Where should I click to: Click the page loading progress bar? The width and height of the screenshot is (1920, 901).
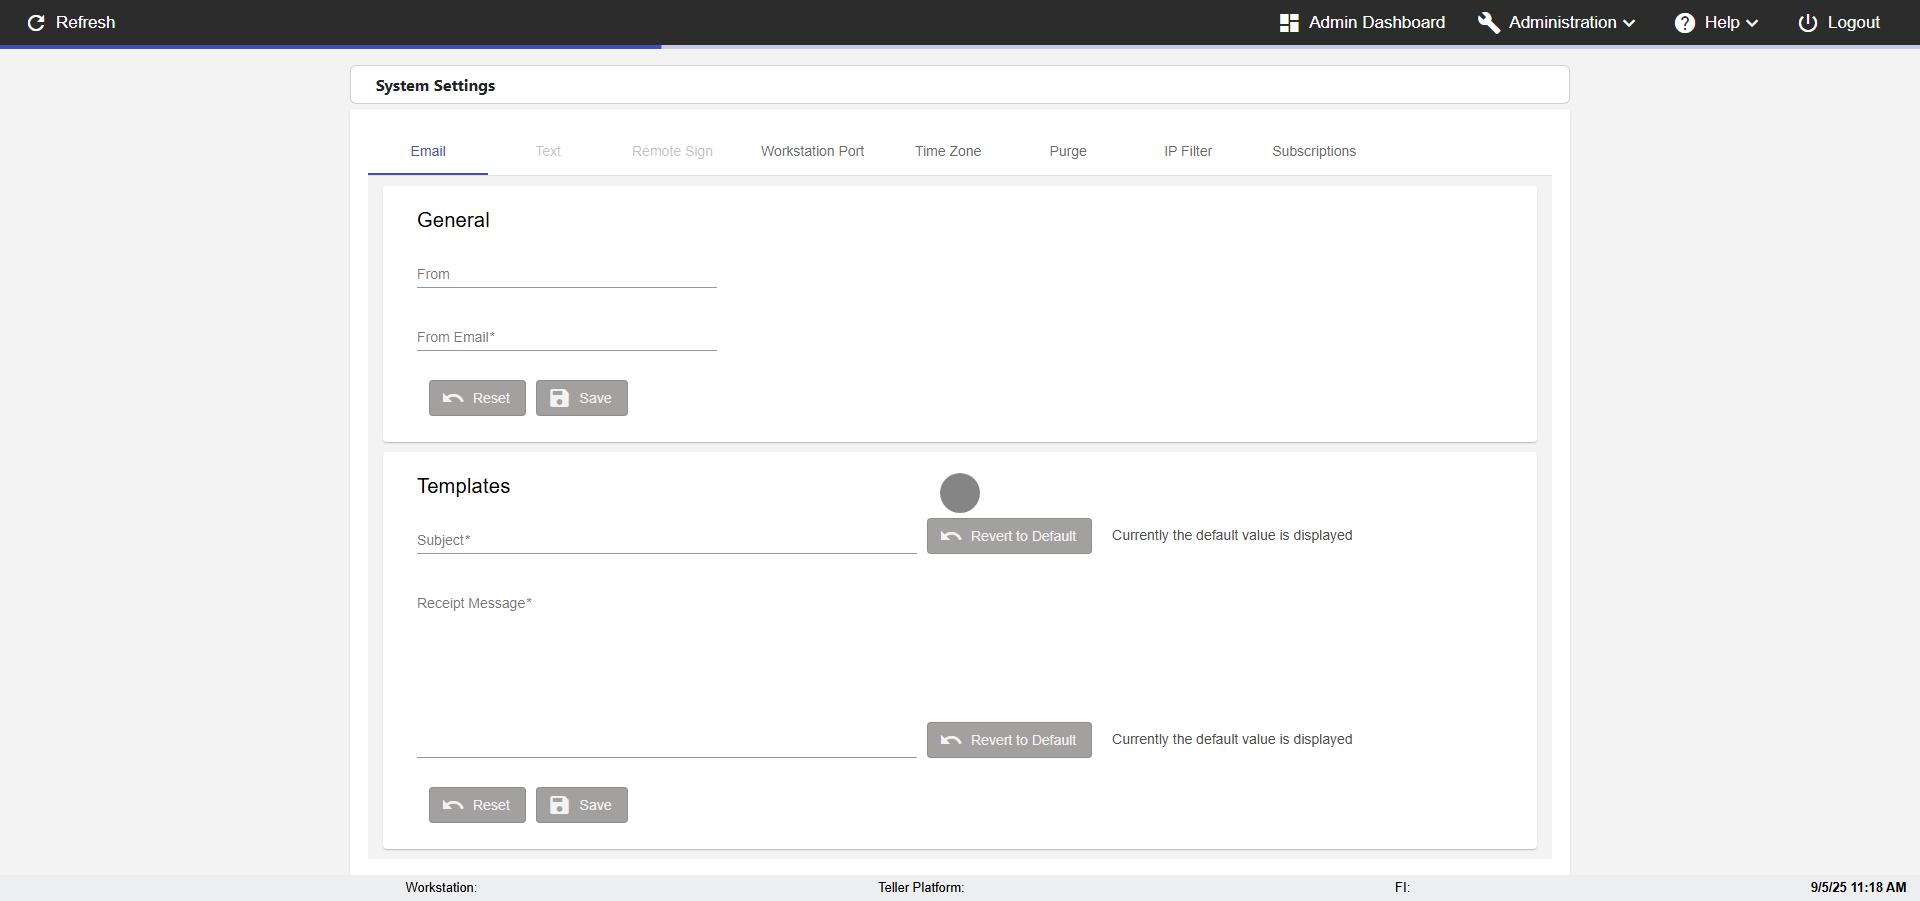pos(960,46)
